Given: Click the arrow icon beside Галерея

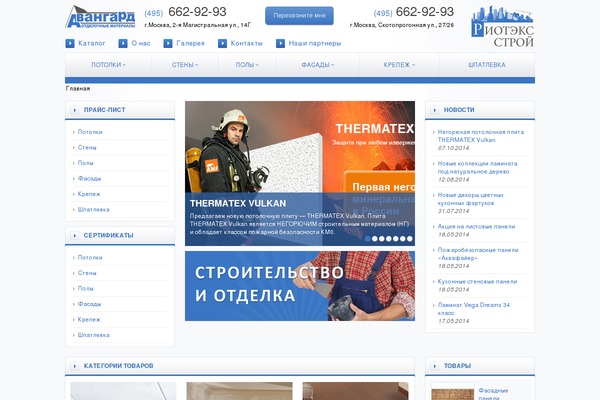Looking at the screenshot, I should [168, 44].
